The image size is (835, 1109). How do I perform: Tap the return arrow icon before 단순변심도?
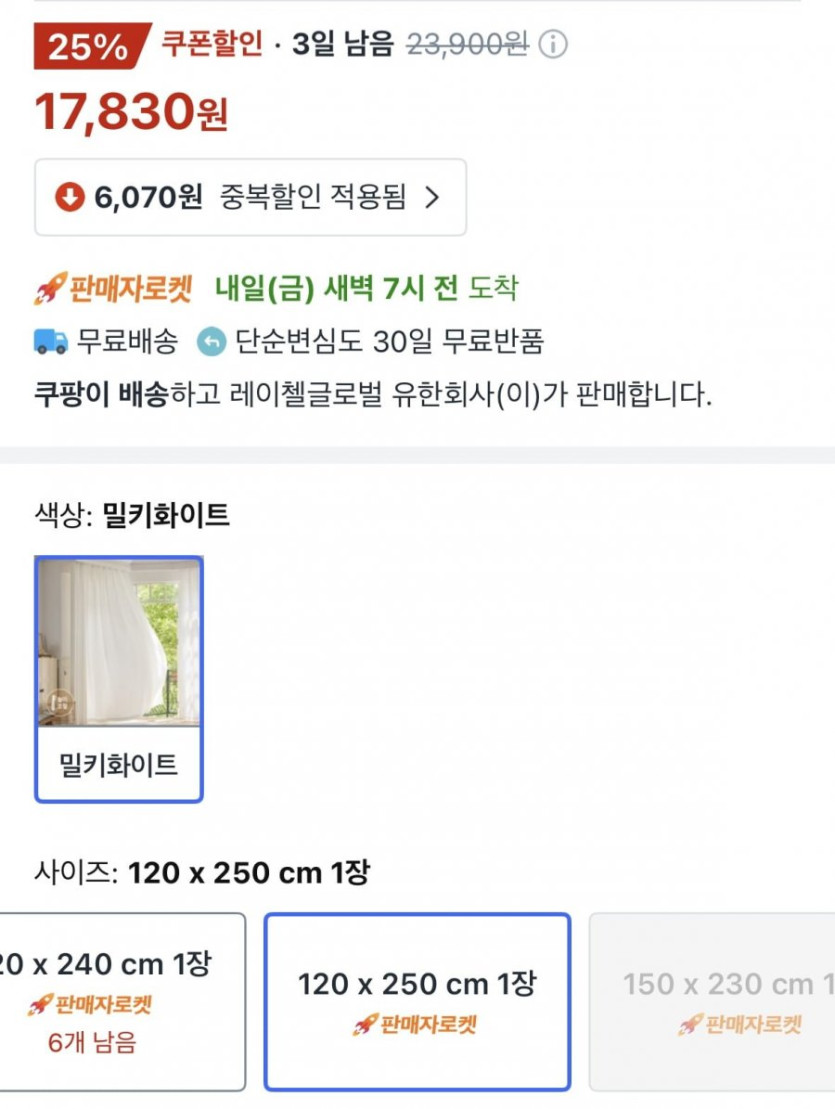pyautogui.click(x=211, y=342)
